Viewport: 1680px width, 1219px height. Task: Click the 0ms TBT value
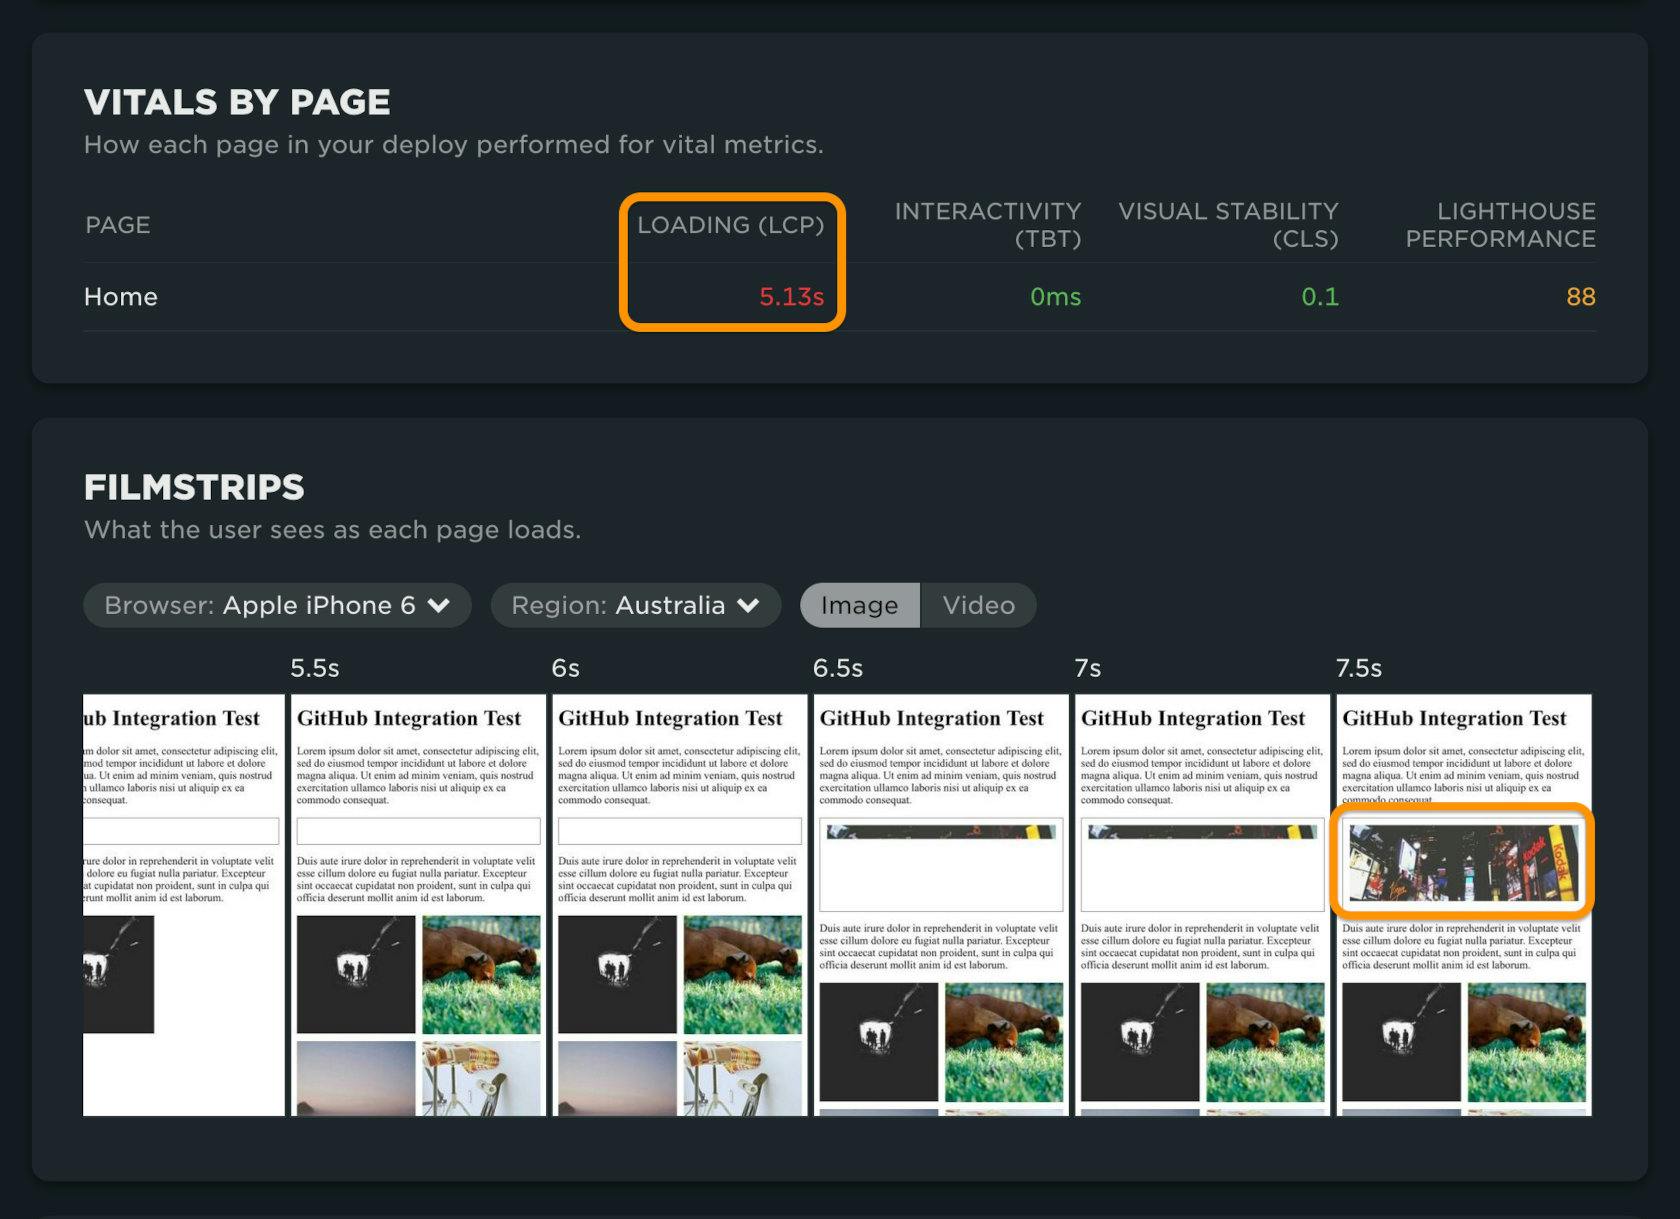coord(1055,297)
